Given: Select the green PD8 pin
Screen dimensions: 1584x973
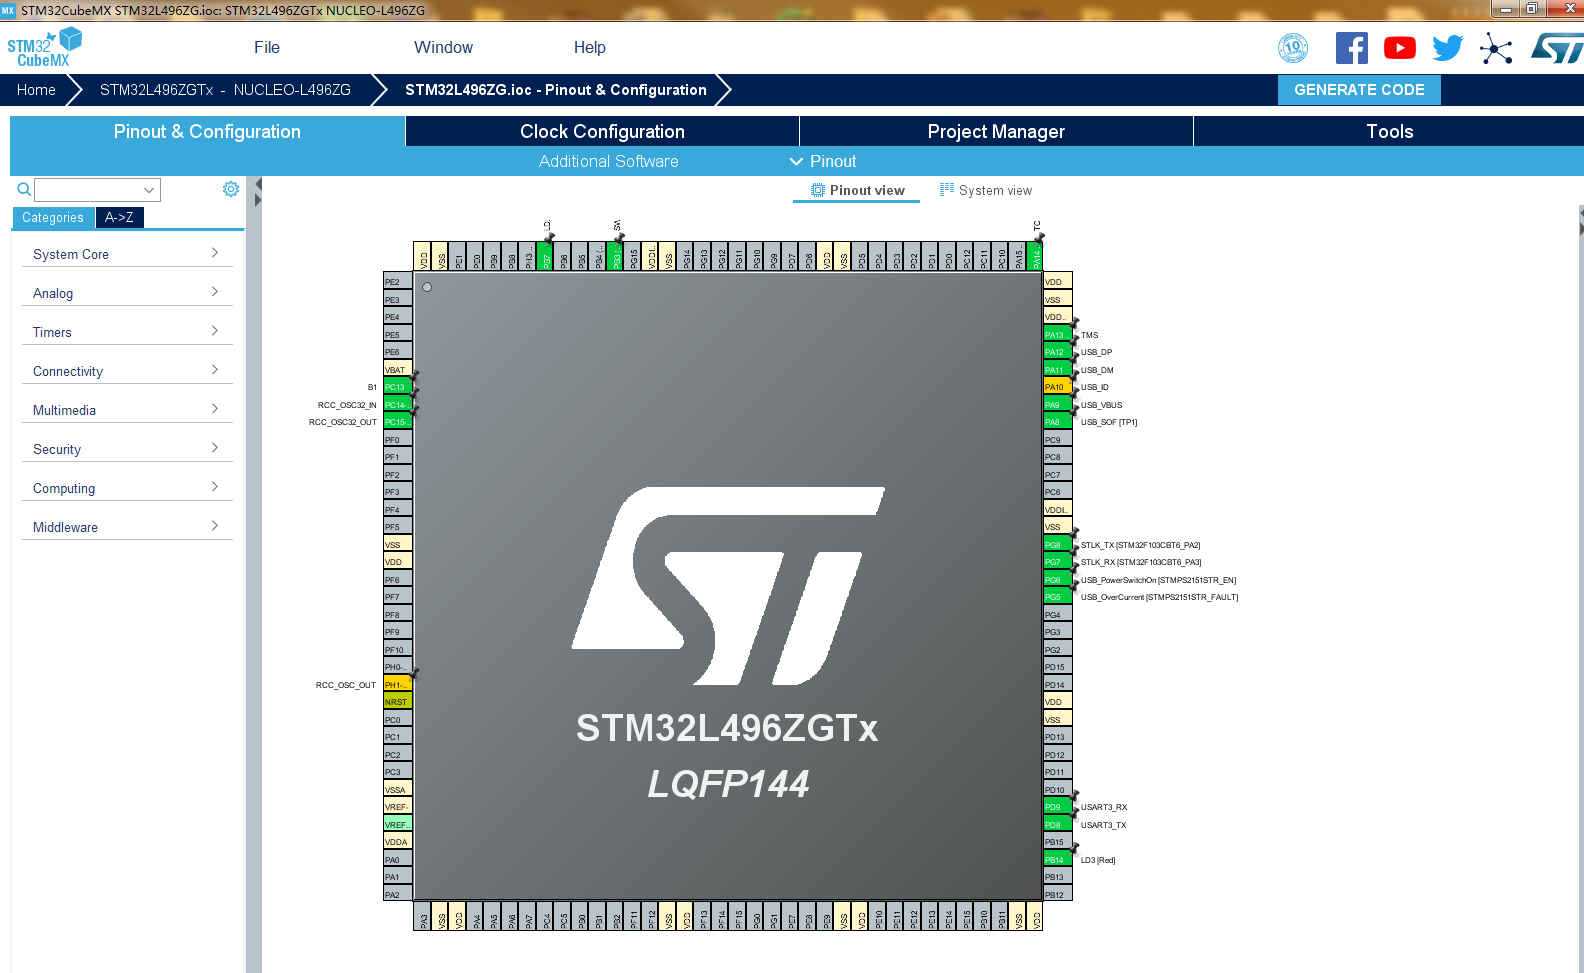Looking at the screenshot, I should [1057, 825].
